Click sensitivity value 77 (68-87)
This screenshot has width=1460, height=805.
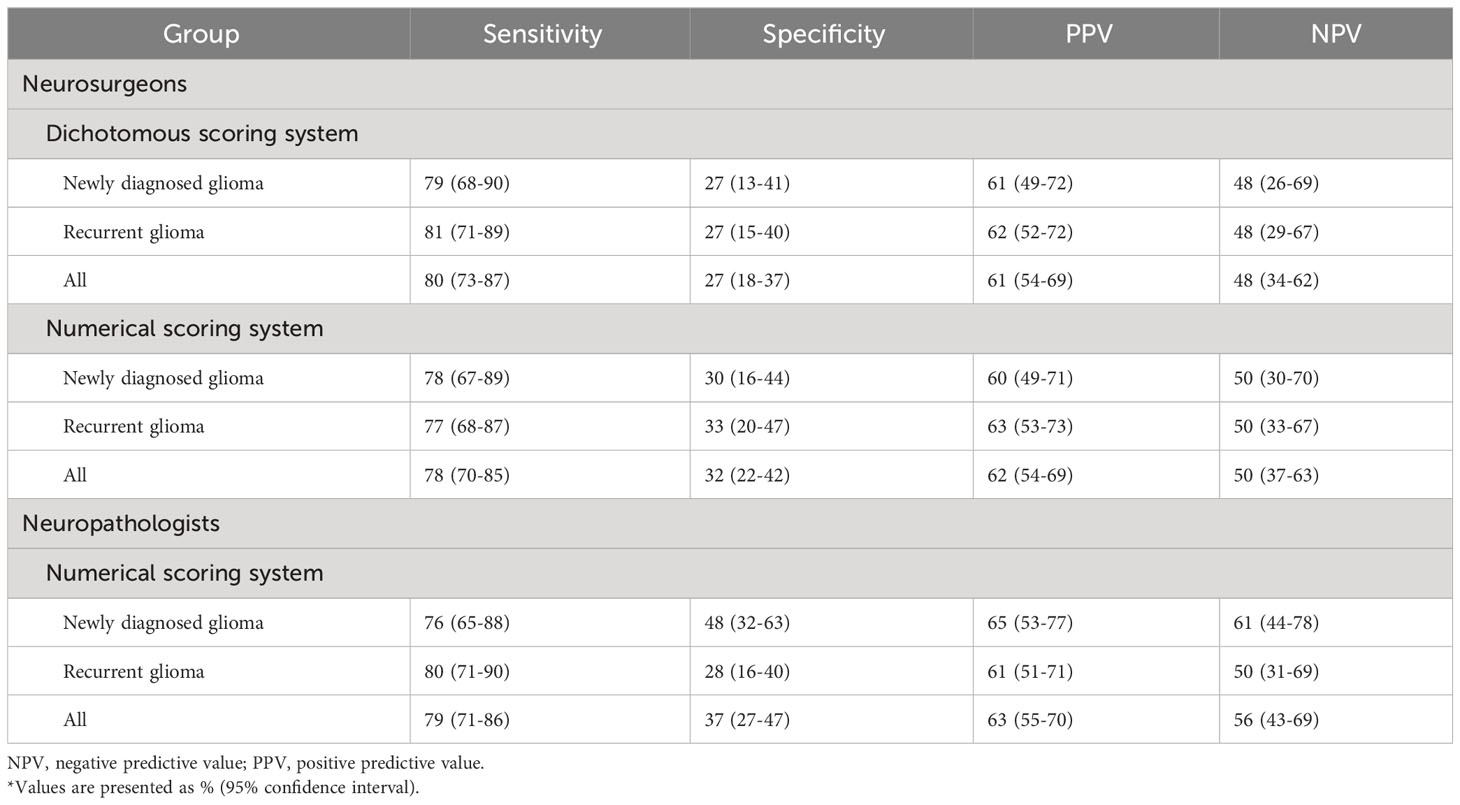[x=467, y=426]
